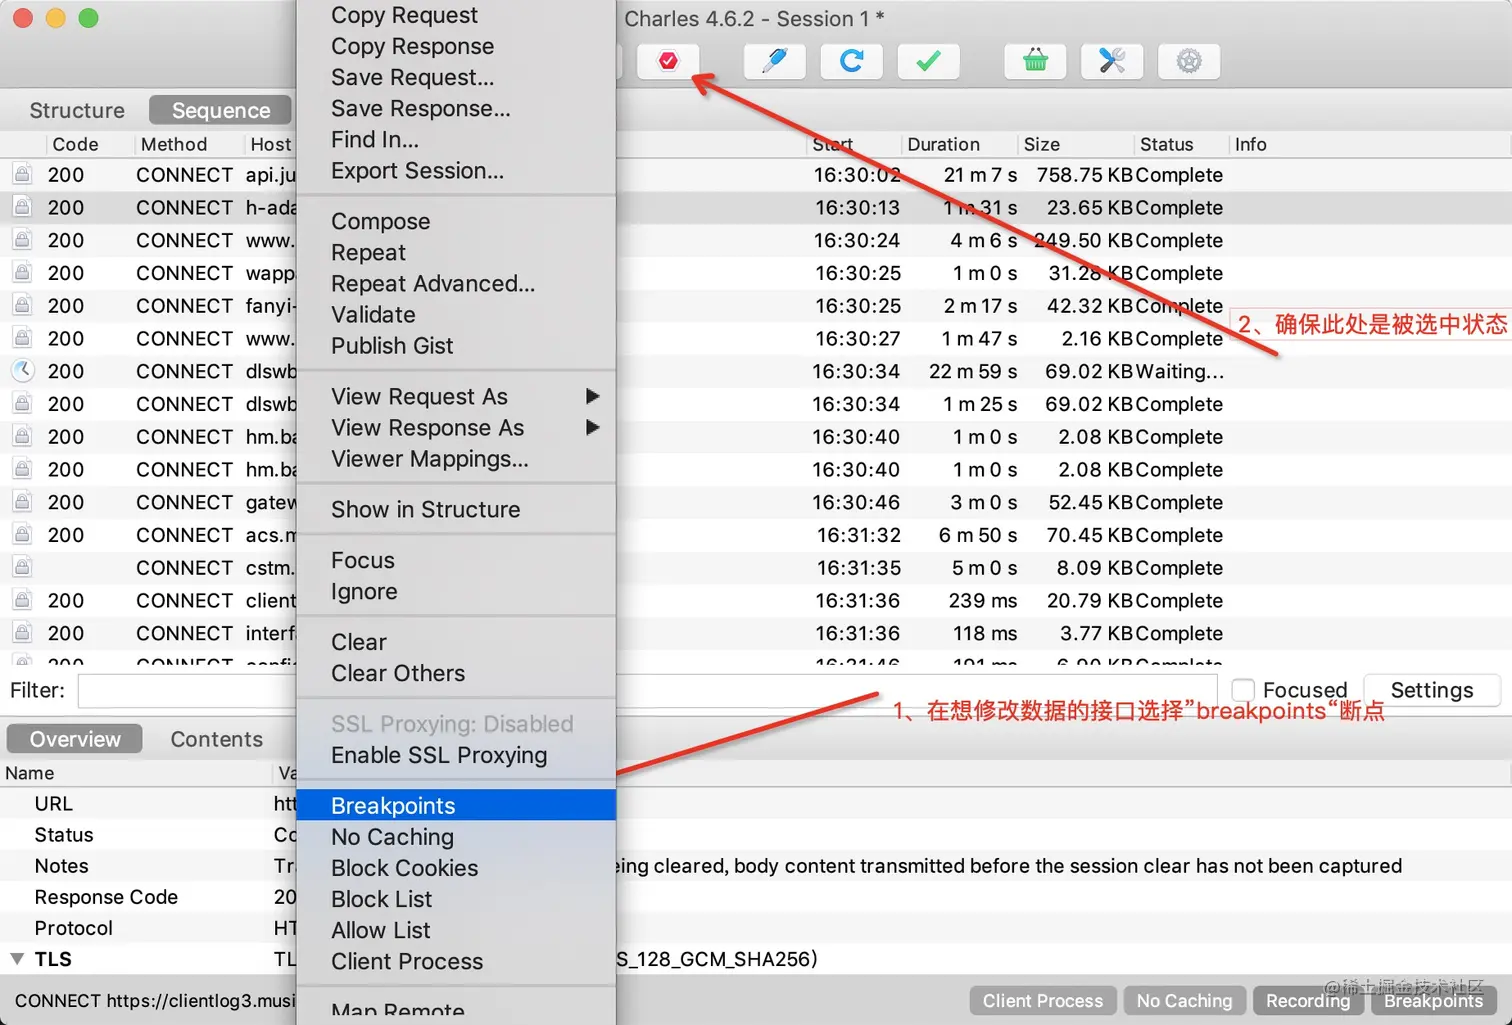The image size is (1512, 1025).
Task: Choose Save Request... menu item
Action: click(456, 77)
